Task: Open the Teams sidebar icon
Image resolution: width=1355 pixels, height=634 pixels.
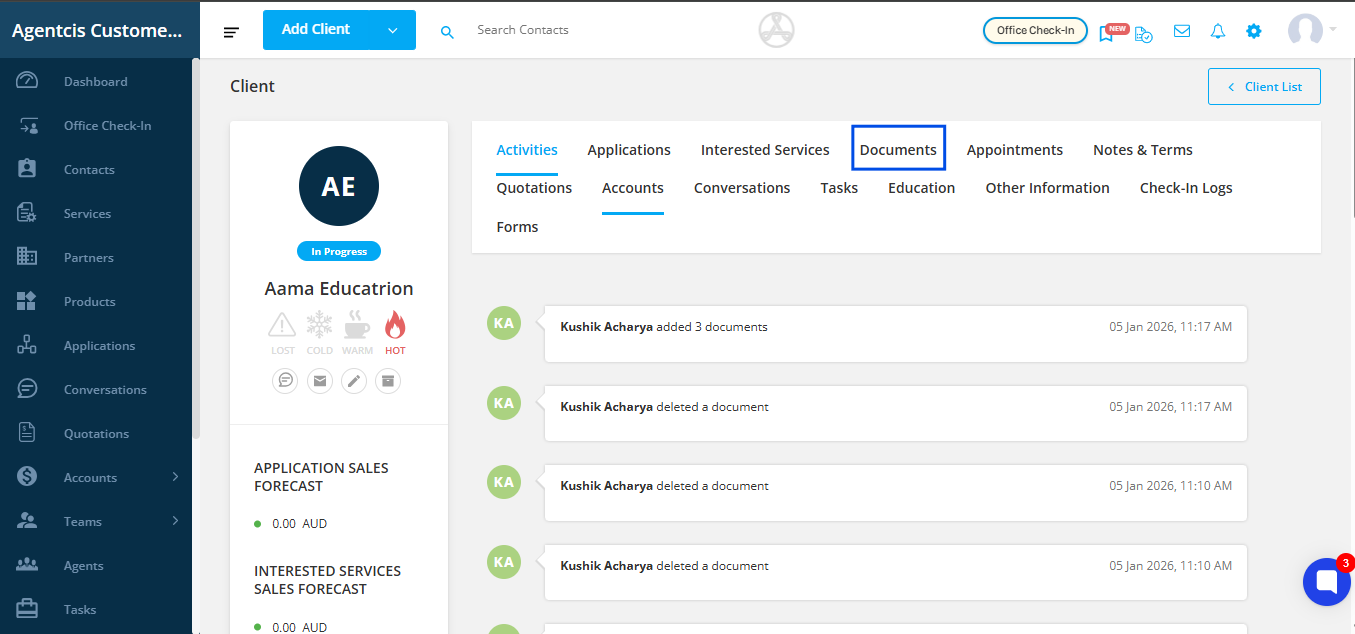Action: pyautogui.click(x=27, y=521)
